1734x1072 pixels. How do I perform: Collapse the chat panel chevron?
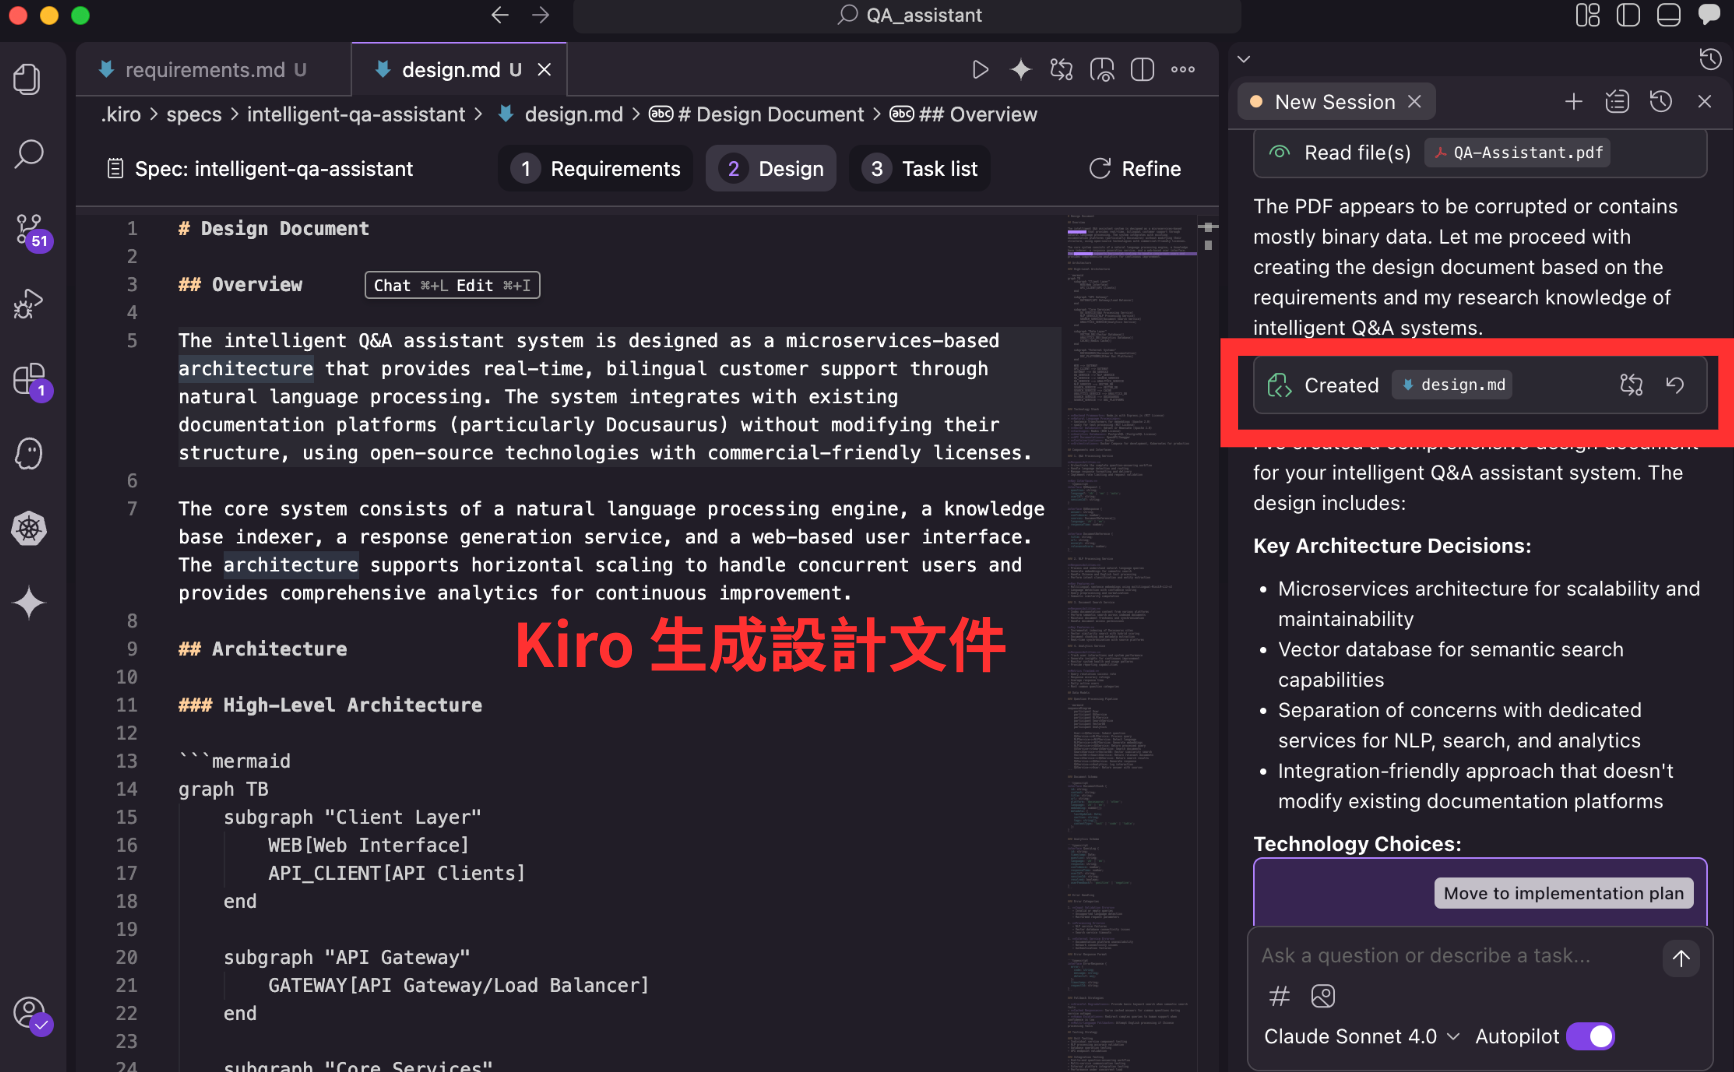1244,59
